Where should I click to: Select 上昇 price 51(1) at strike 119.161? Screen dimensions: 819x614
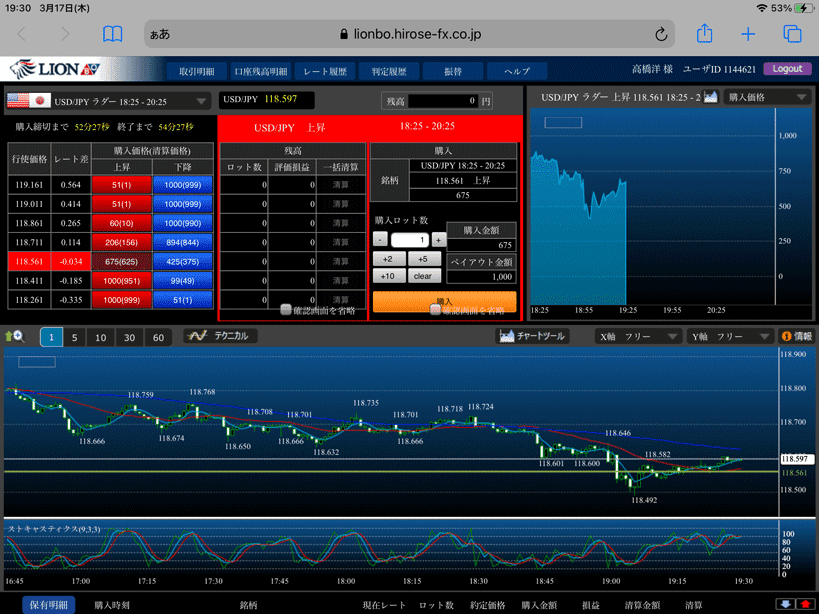click(x=122, y=185)
